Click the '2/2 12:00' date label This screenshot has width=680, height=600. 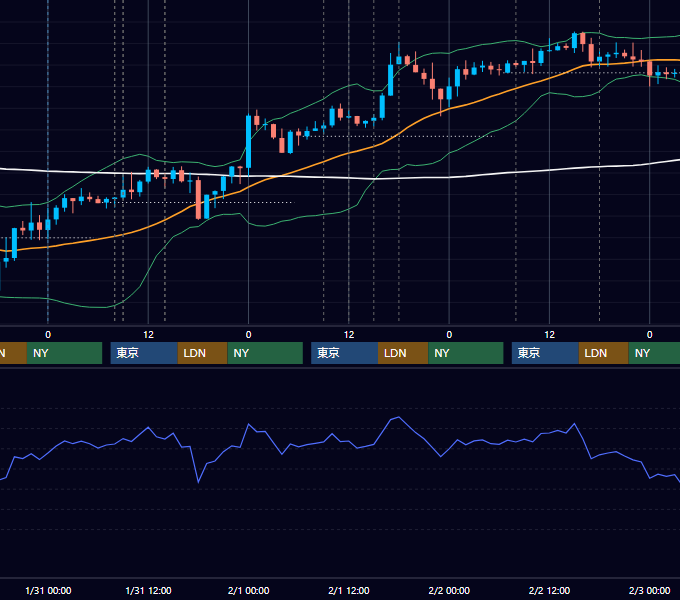pyautogui.click(x=549, y=590)
